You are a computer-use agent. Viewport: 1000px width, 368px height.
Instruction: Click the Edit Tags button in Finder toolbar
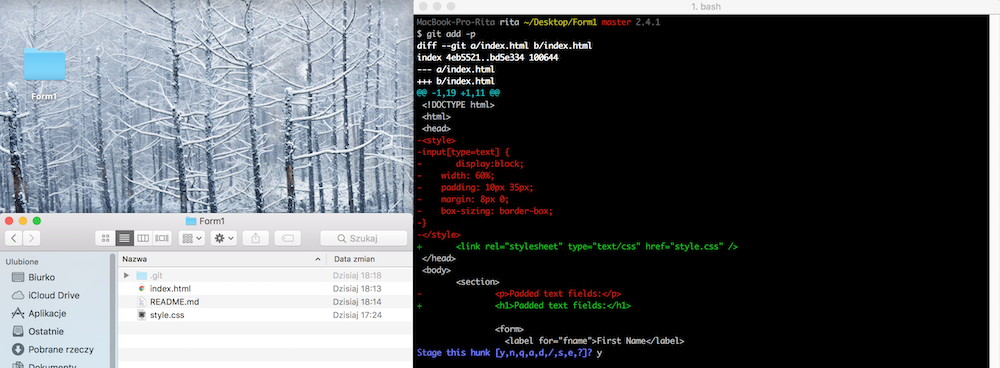[288, 238]
